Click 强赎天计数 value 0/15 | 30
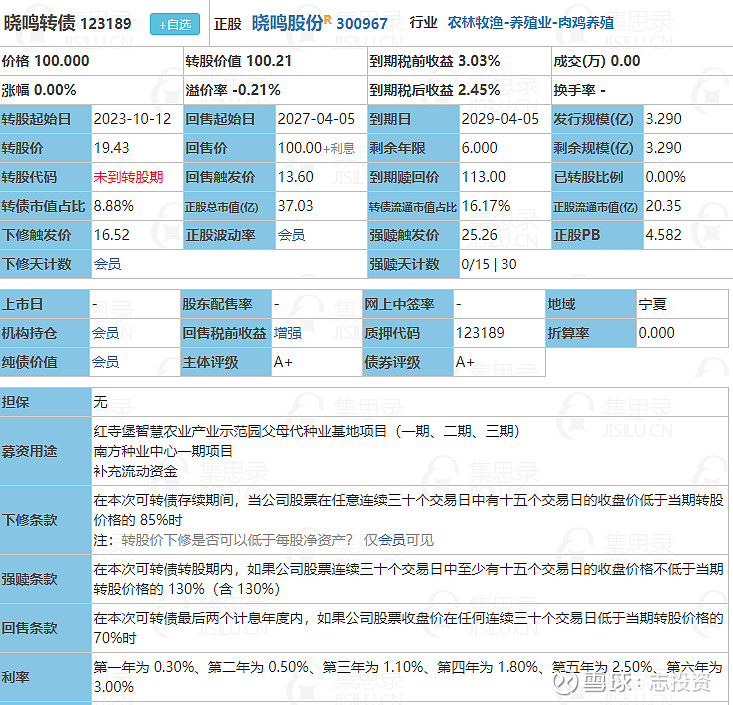This screenshot has height=705, width=733. pyautogui.click(x=489, y=264)
